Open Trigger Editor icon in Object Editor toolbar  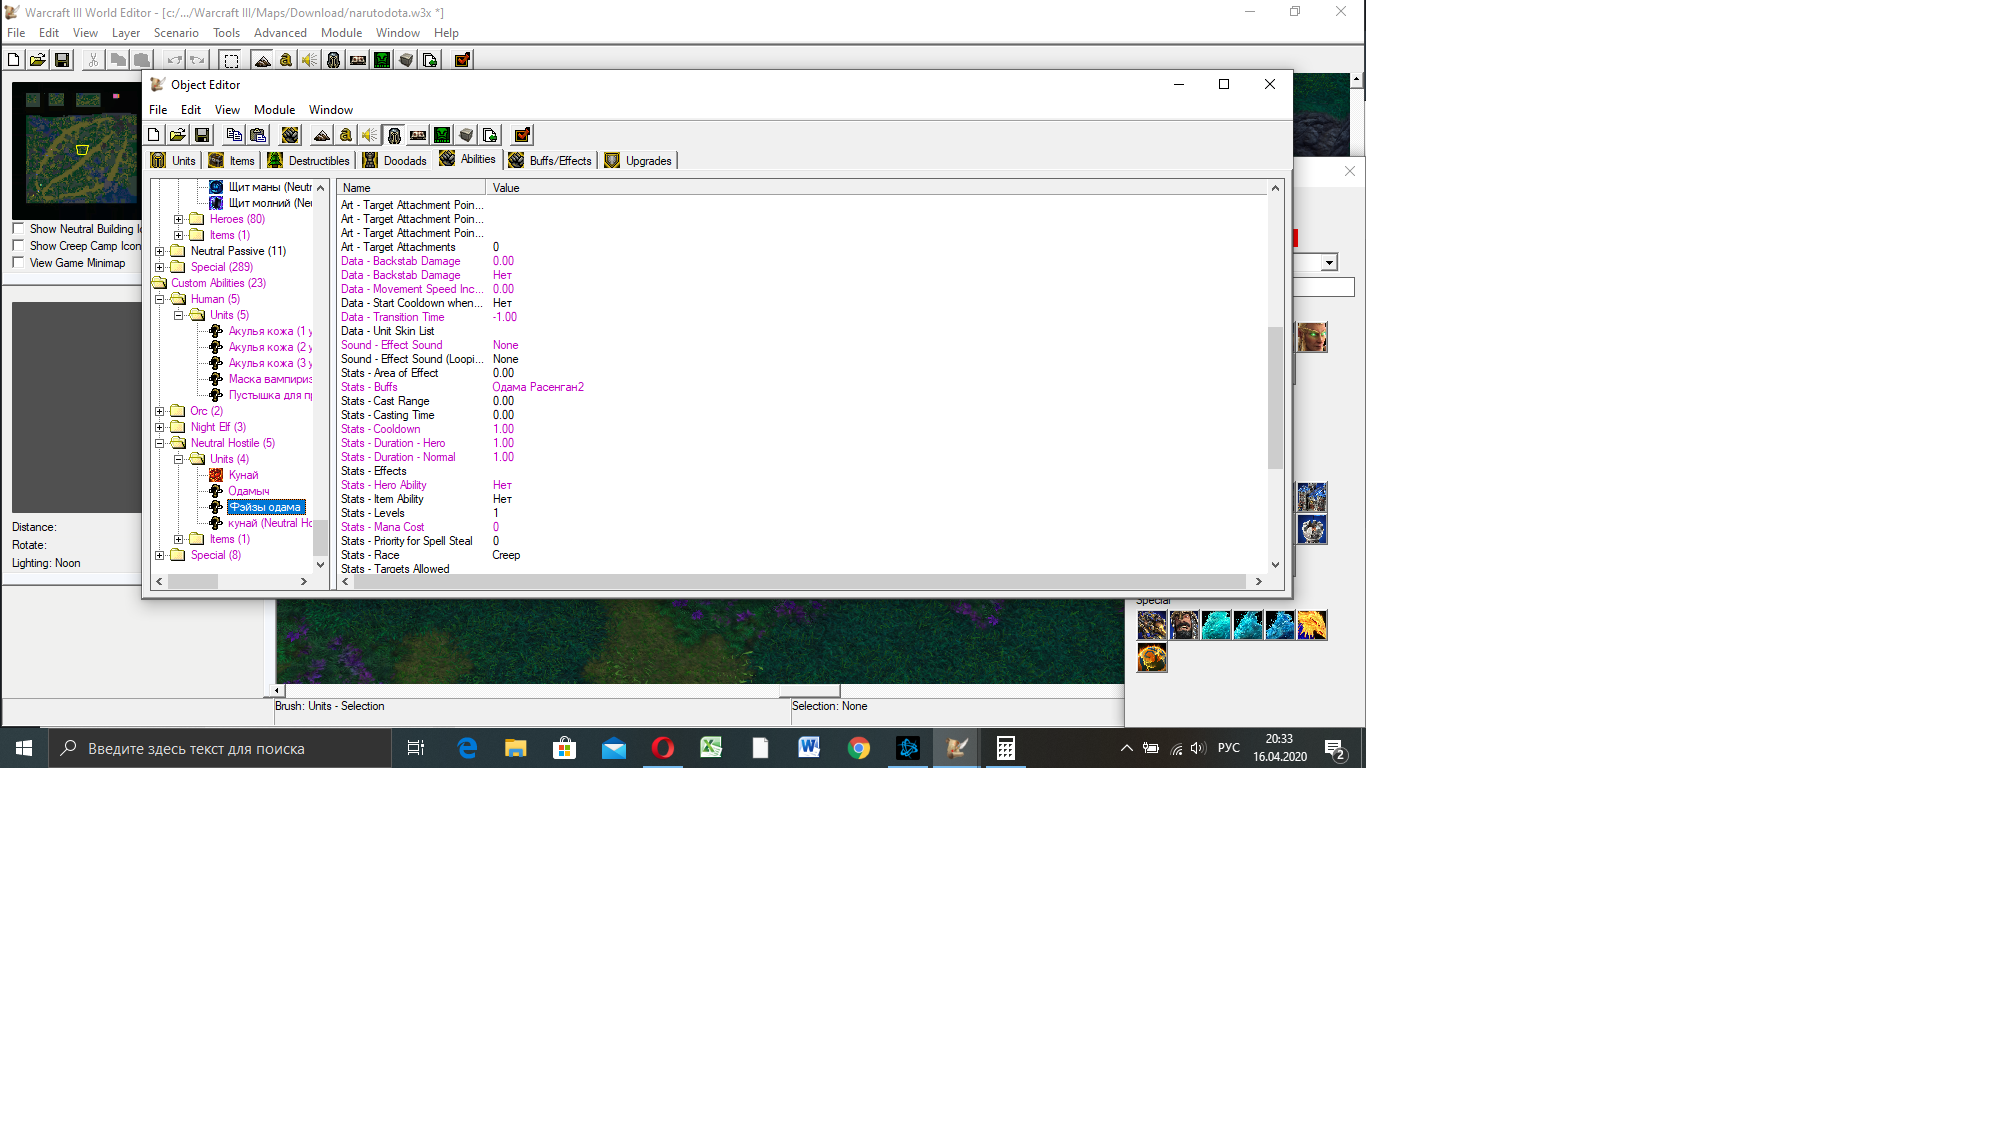(346, 135)
